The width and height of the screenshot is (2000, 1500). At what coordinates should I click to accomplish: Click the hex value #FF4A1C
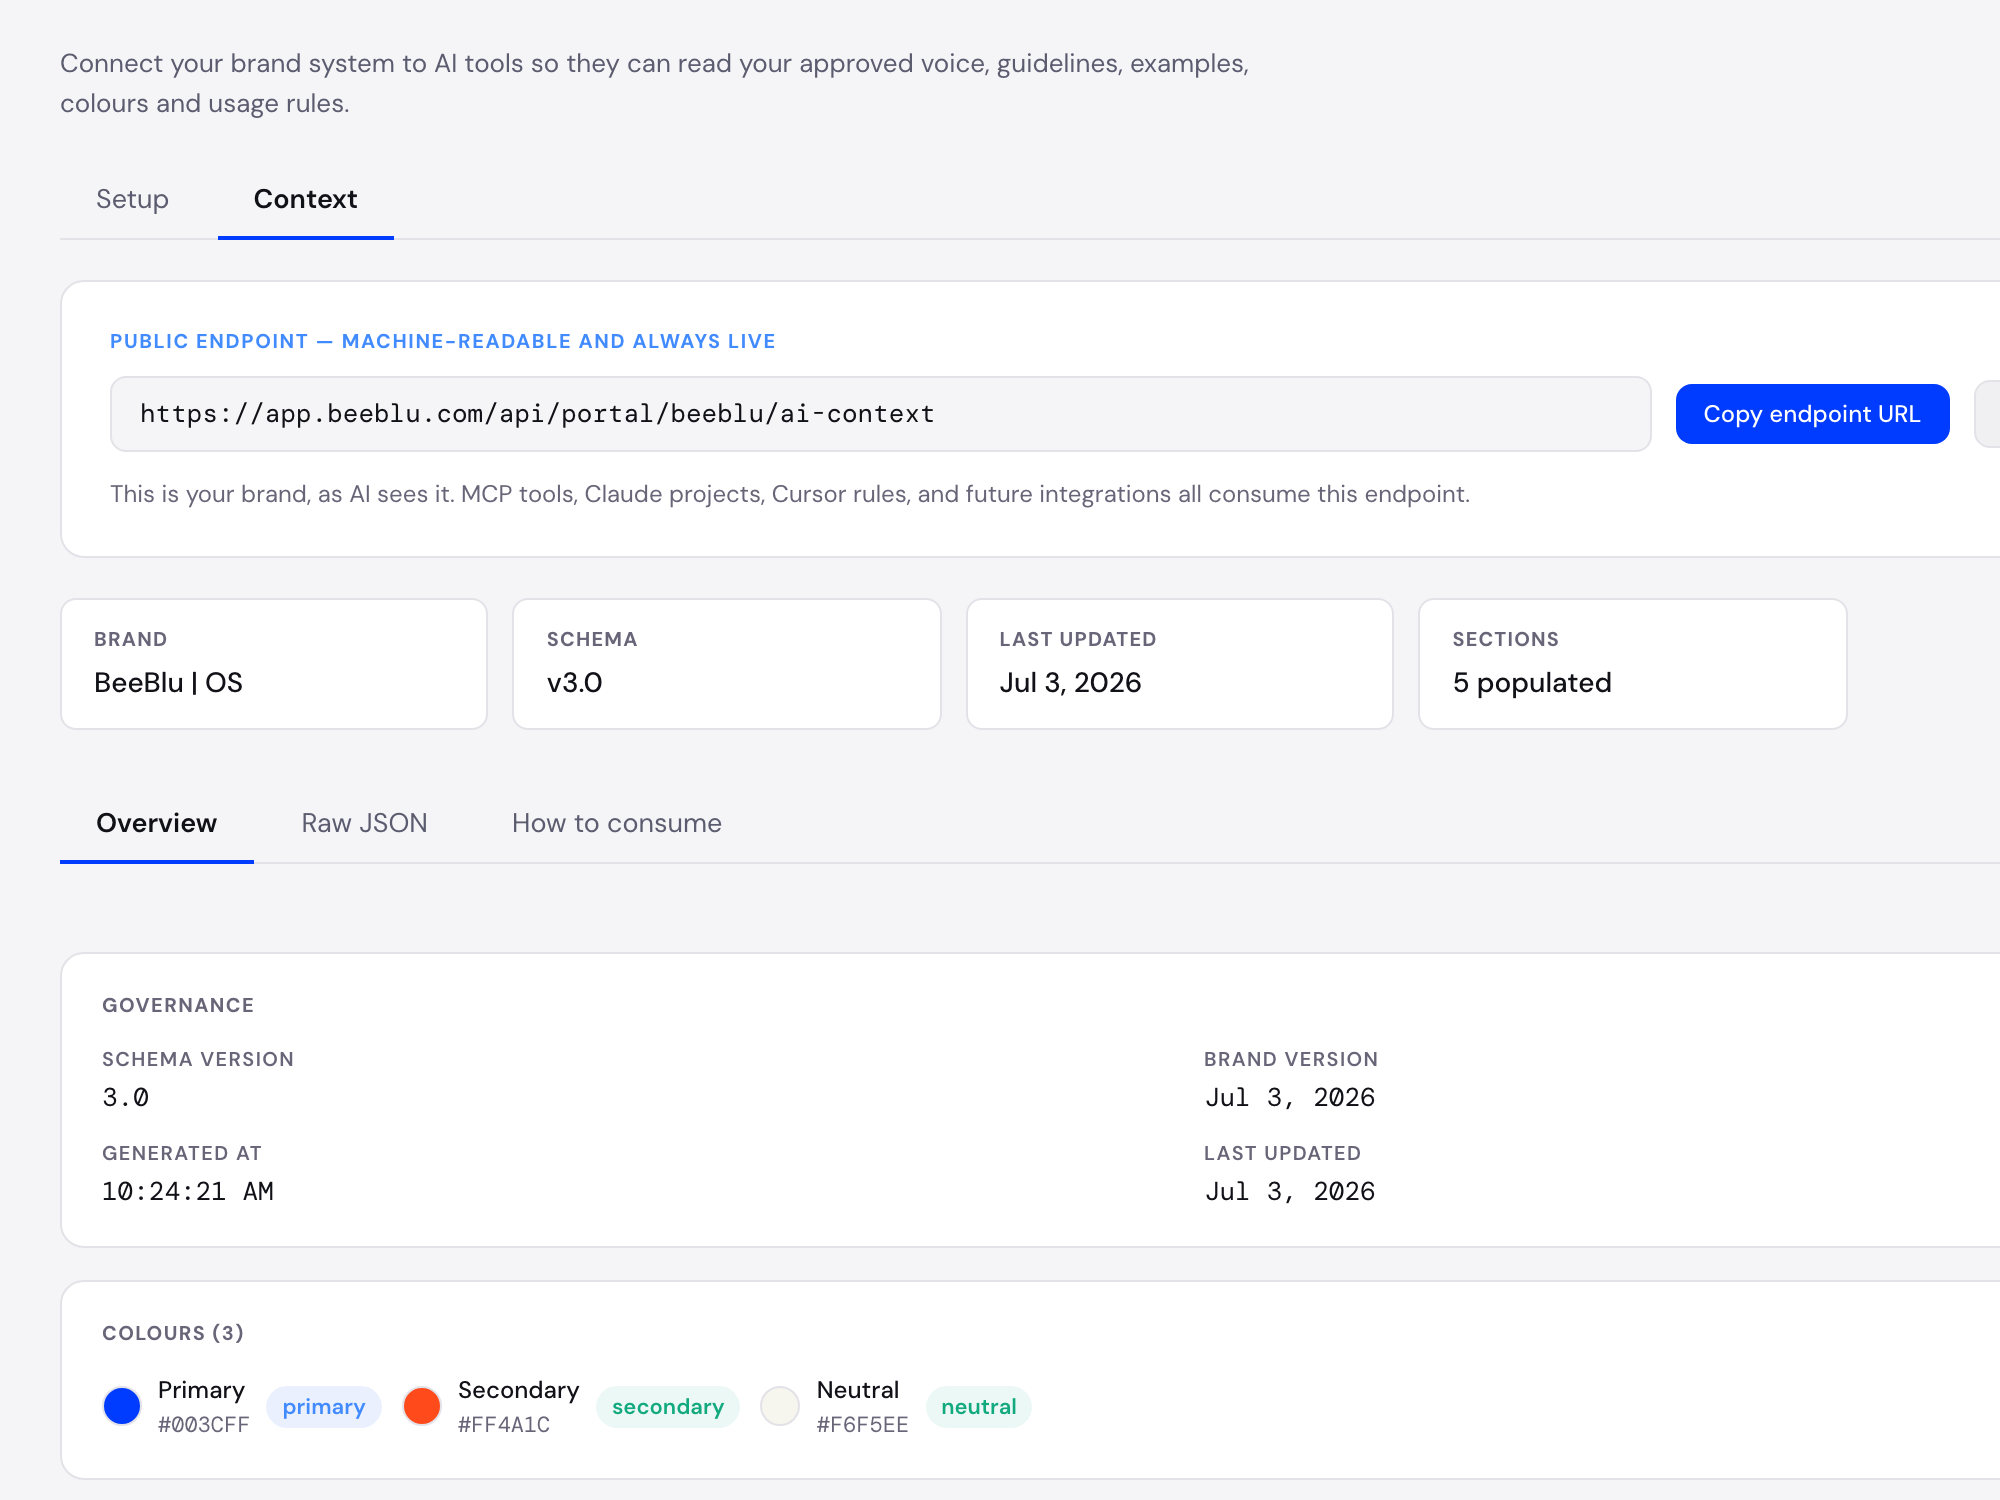[x=504, y=1425]
